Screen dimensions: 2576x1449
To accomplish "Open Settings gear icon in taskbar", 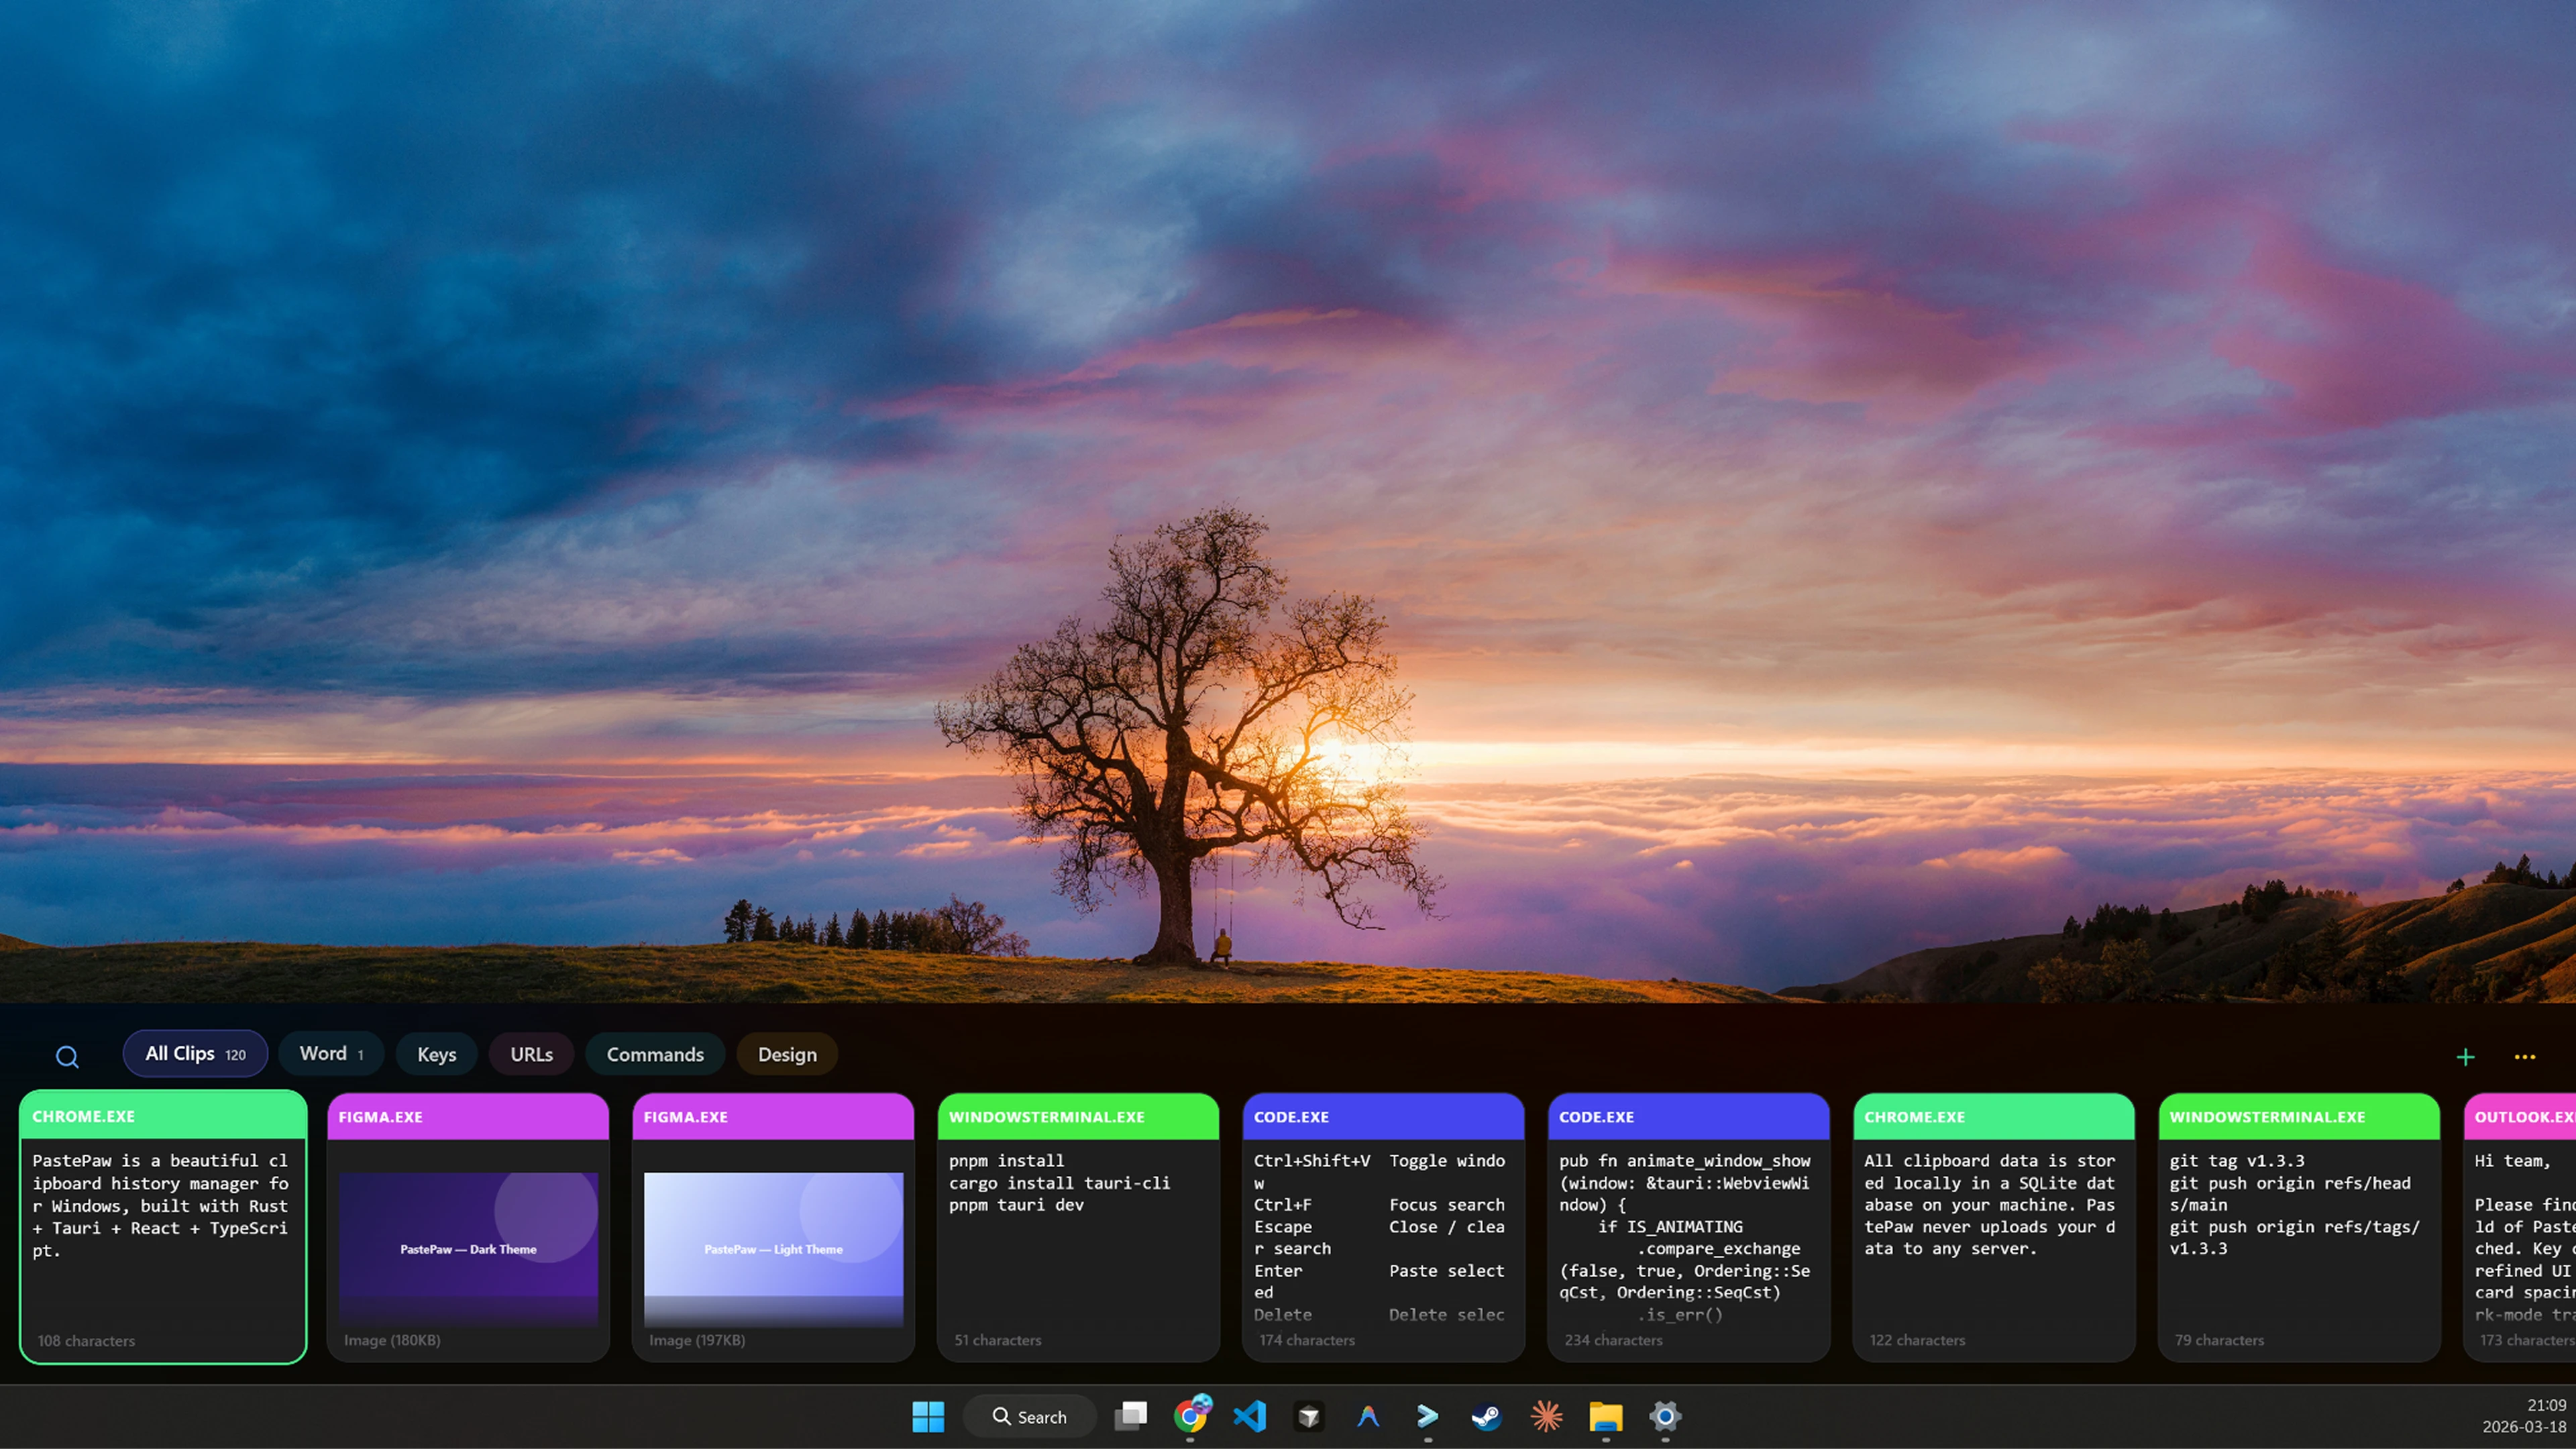I will (1665, 1416).
